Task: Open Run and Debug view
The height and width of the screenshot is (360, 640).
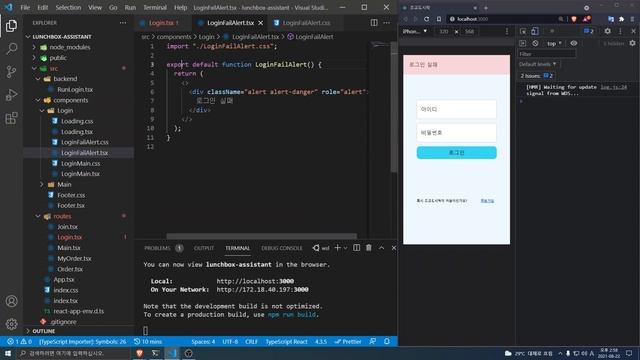Action: 11,95
